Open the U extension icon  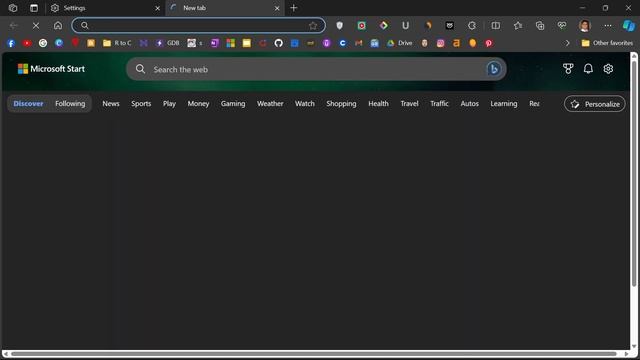pos(405,26)
